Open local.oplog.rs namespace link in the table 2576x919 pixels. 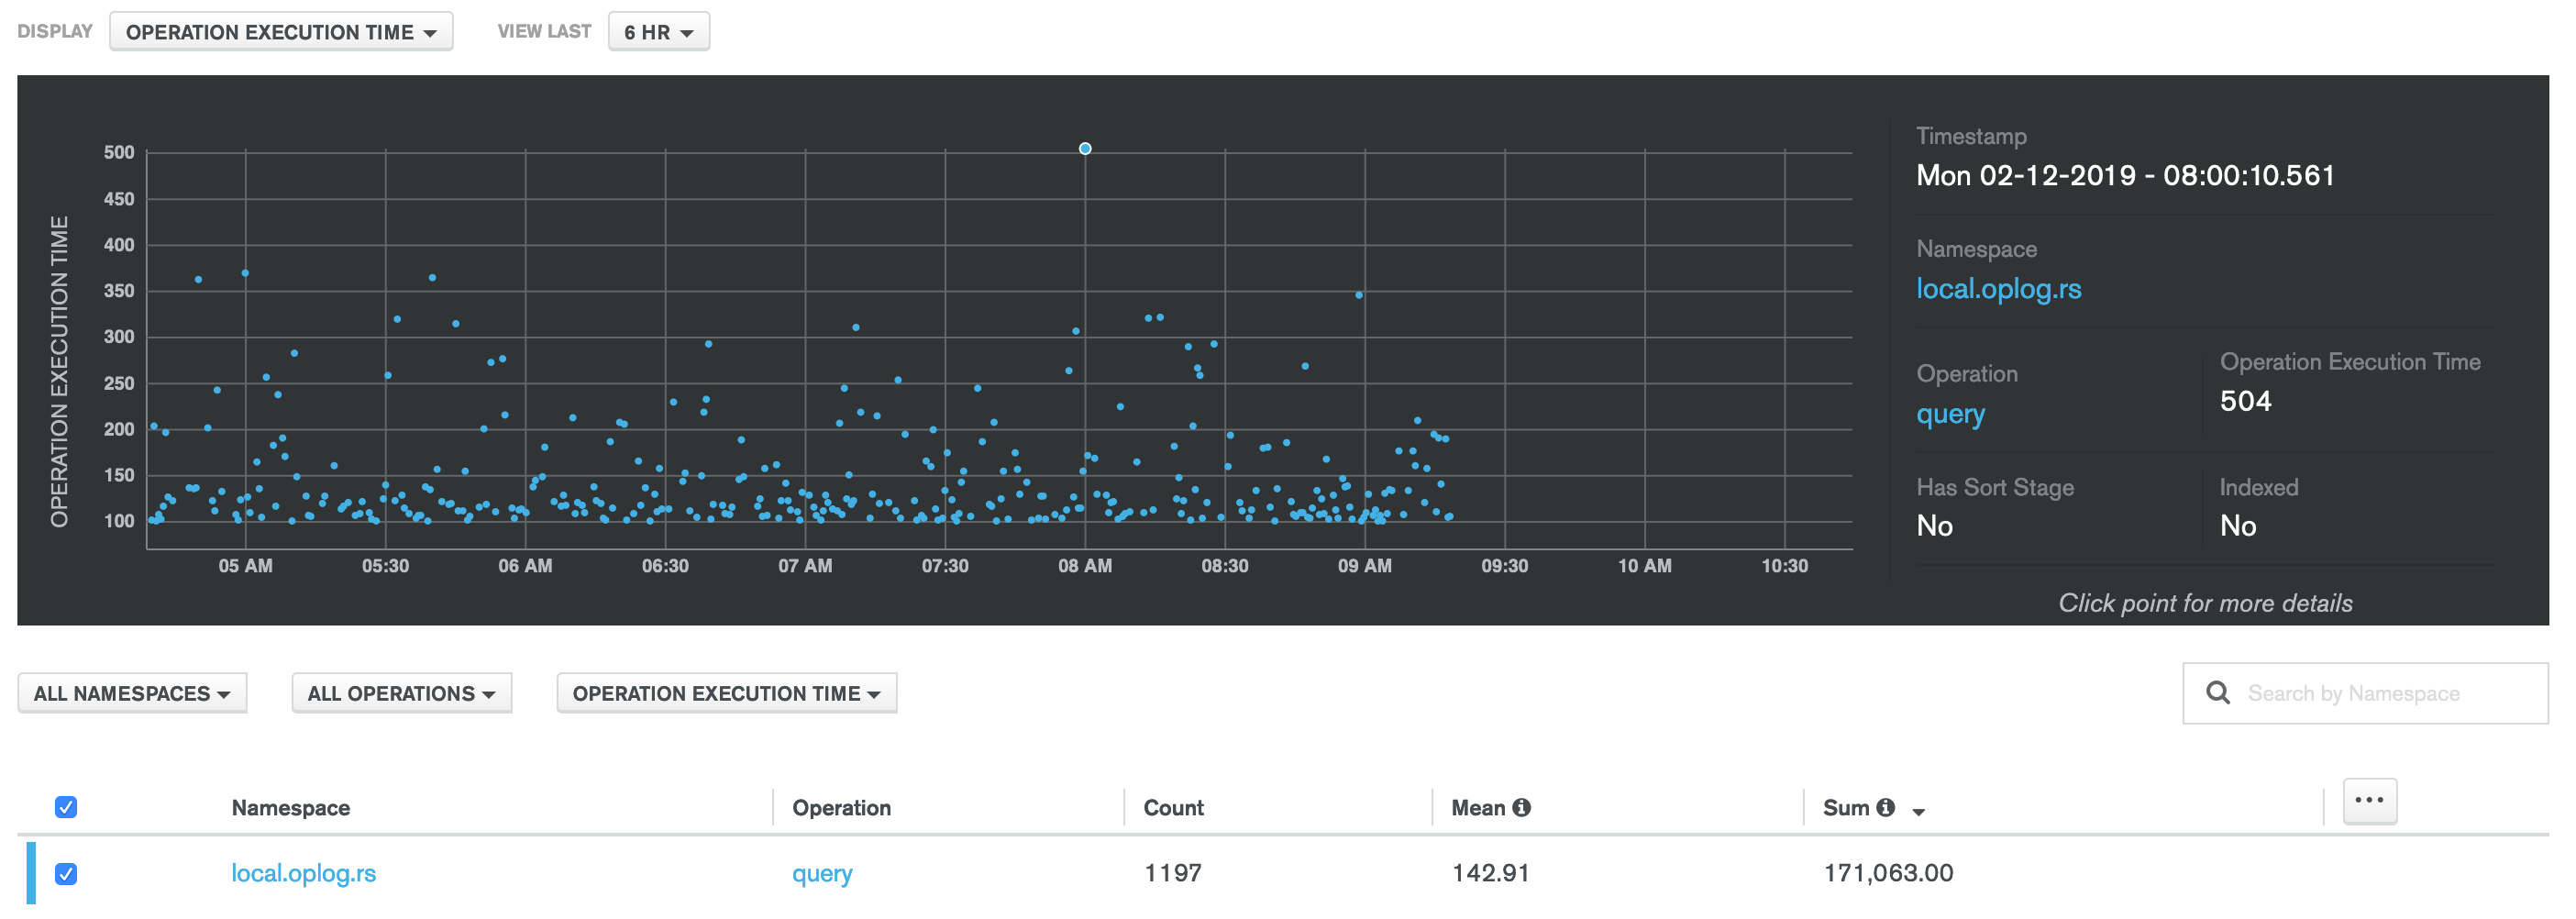click(x=303, y=873)
